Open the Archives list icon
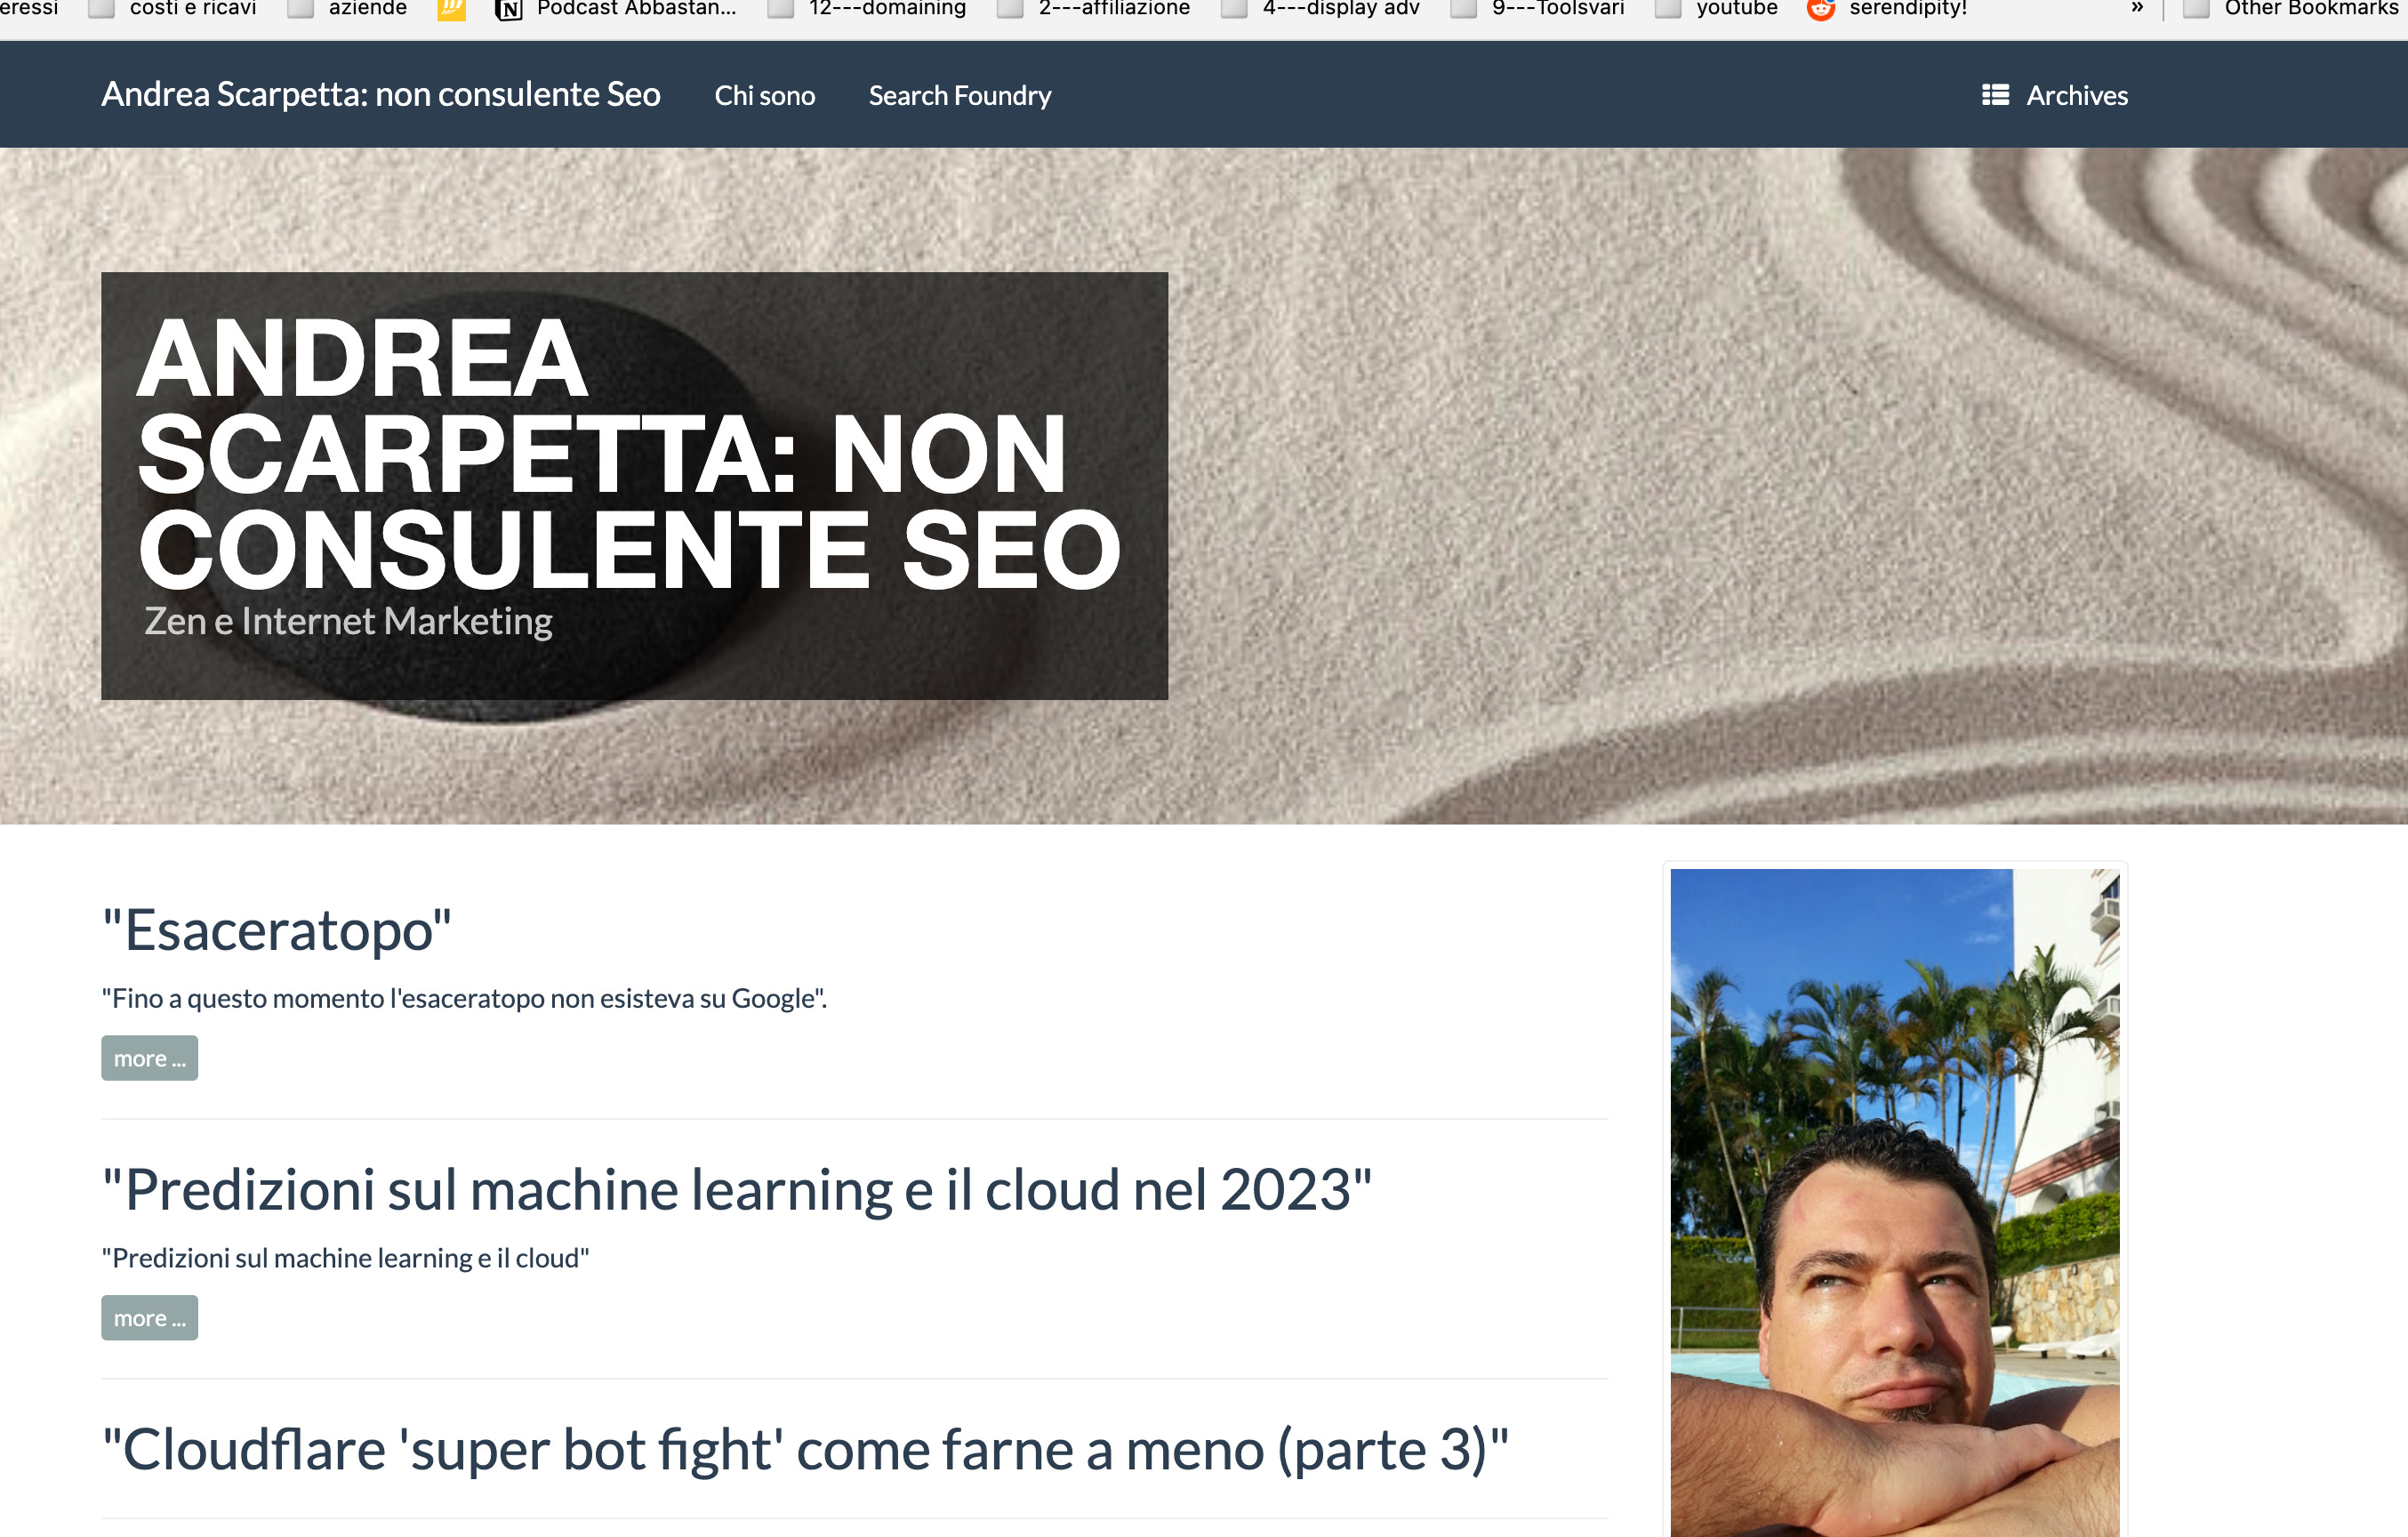 click(1995, 95)
